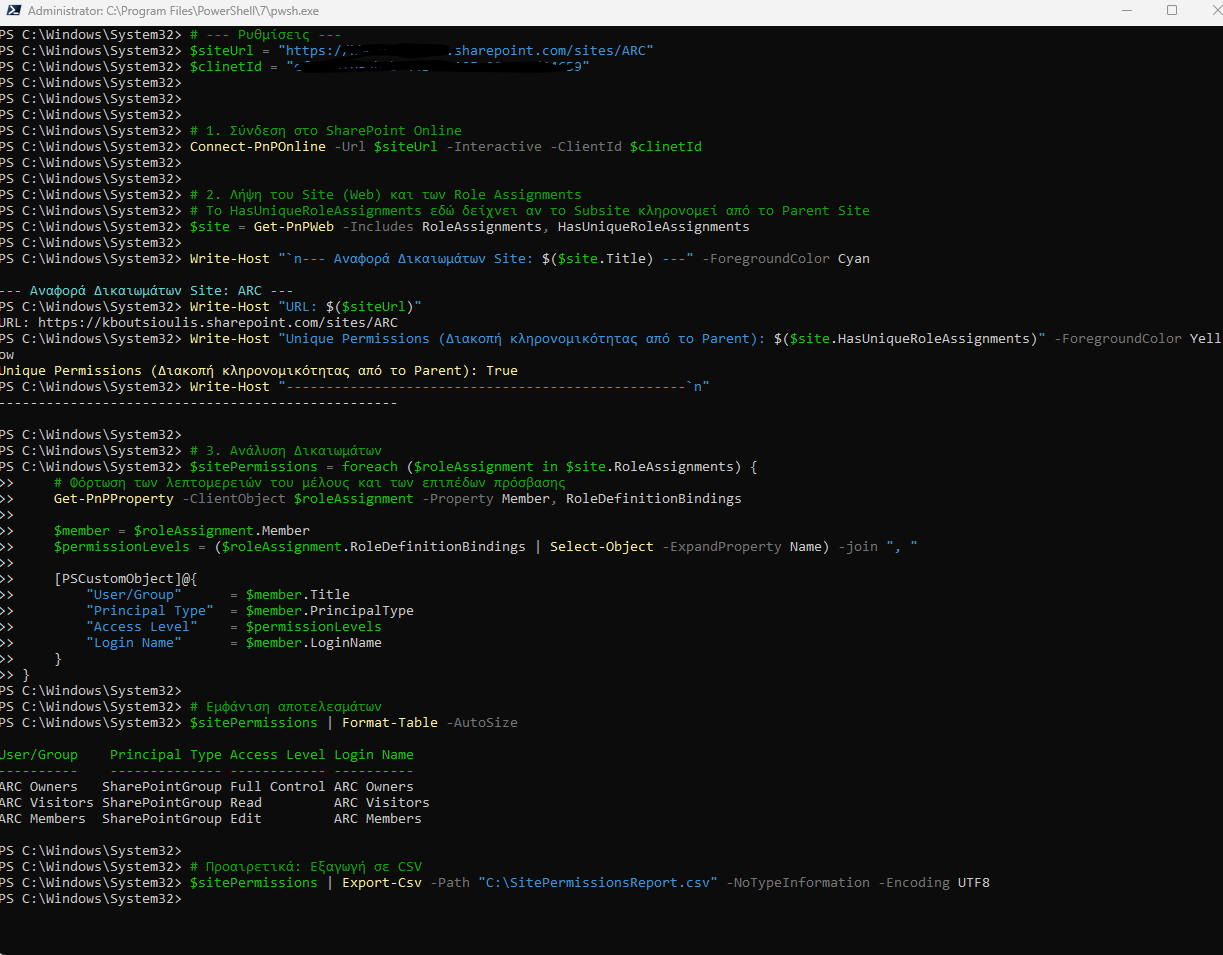The image size is (1223, 955).
Task: Click the Format-Table cmdlet
Action: pos(389,723)
